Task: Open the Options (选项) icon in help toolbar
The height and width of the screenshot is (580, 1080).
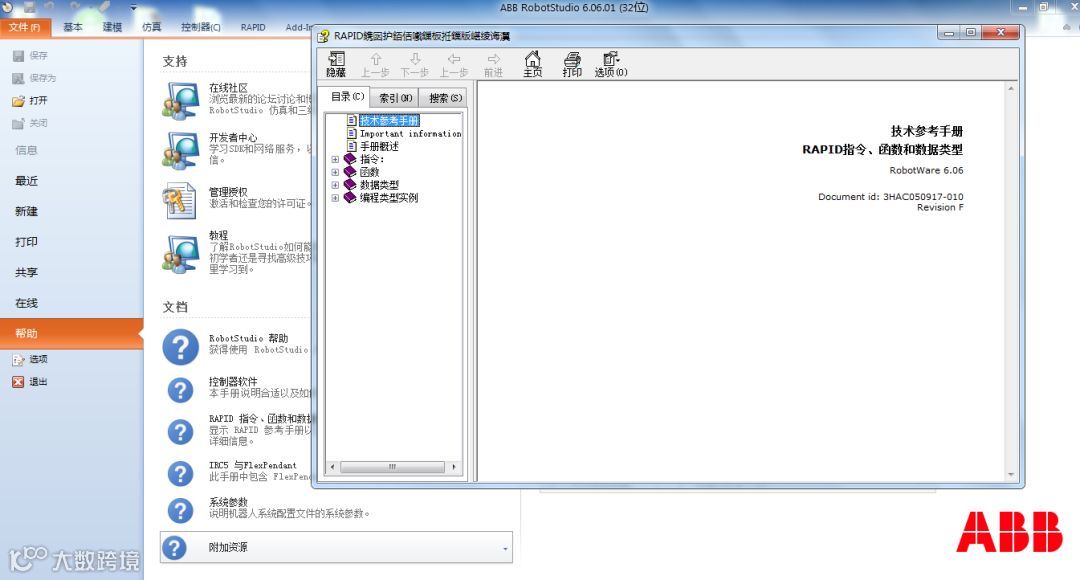Action: (x=611, y=64)
